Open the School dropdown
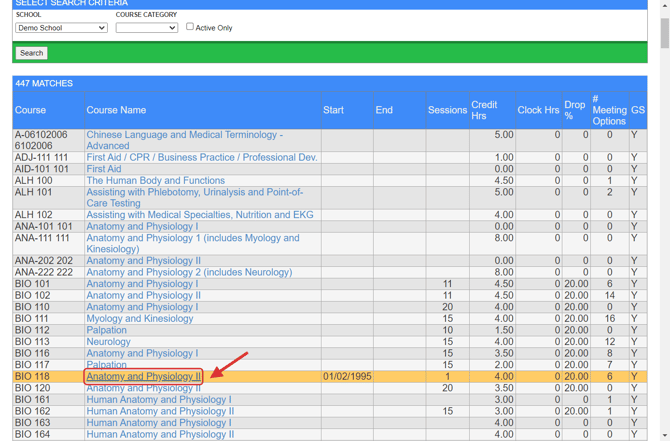Viewport: 670px width, 441px height. [x=61, y=28]
